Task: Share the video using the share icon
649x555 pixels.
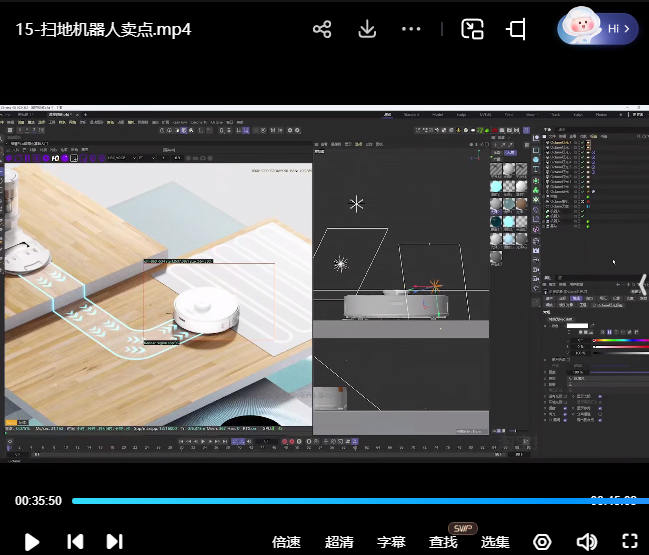Action: pos(322,29)
